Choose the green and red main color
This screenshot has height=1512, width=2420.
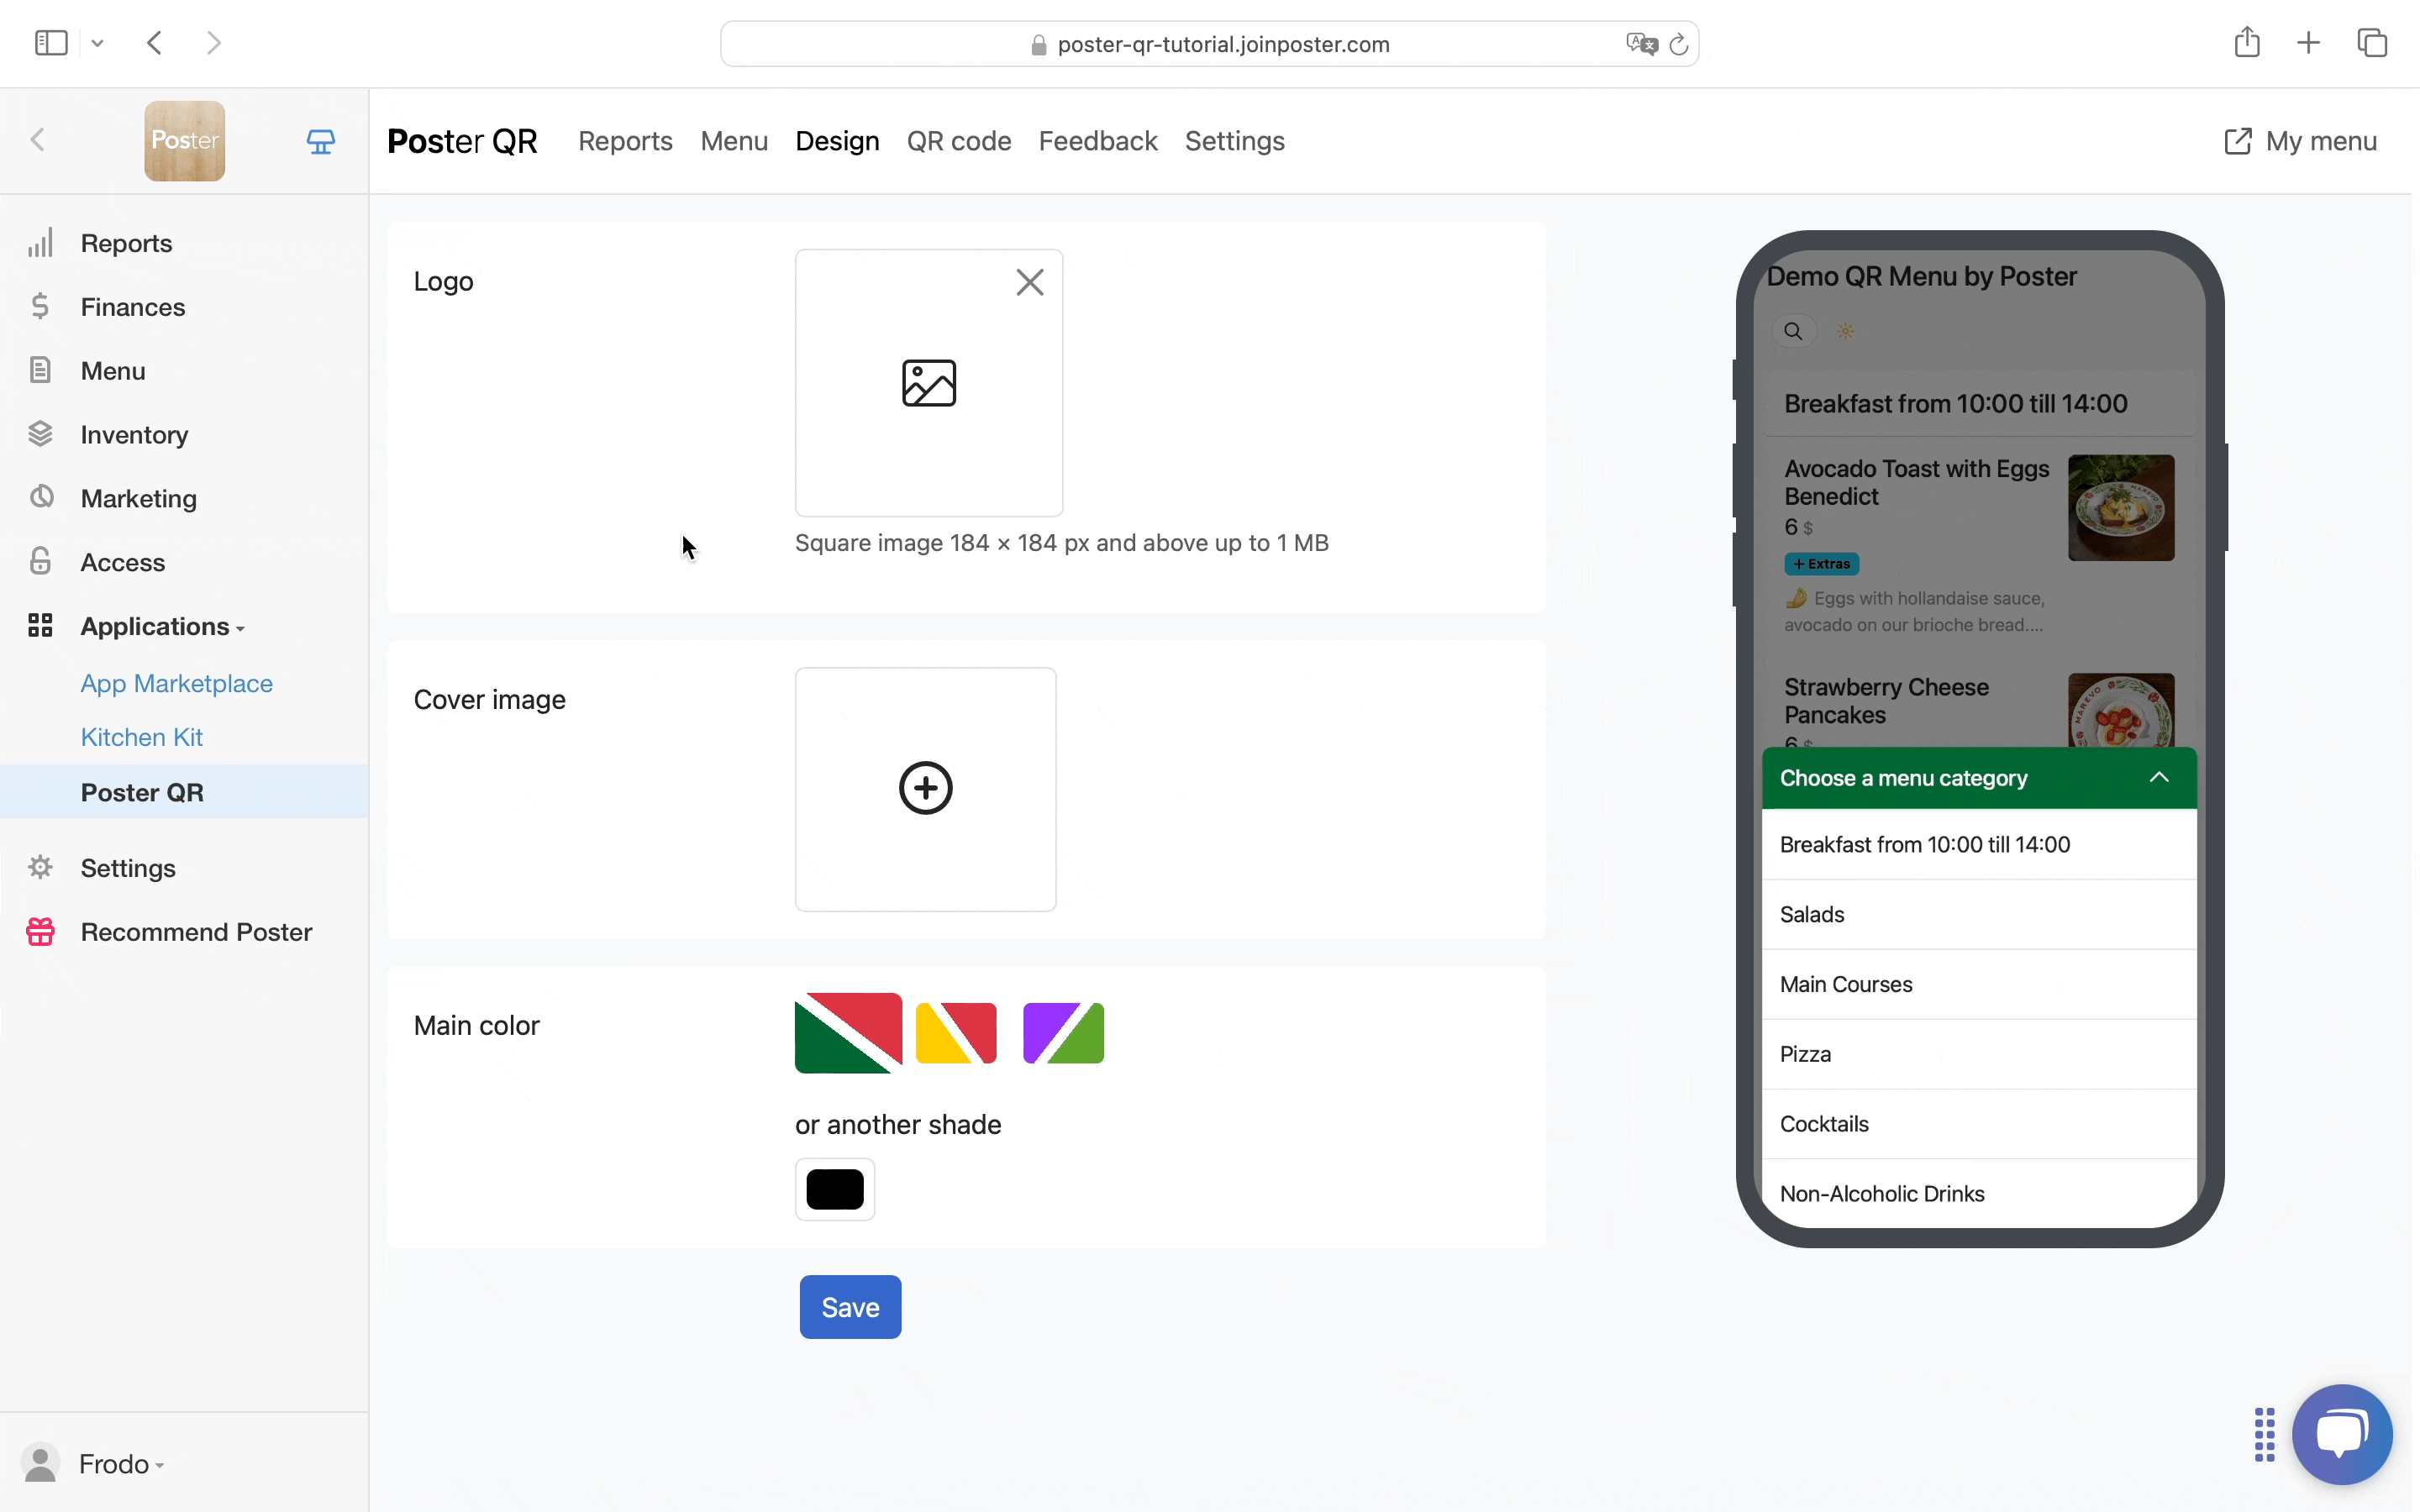[848, 1033]
